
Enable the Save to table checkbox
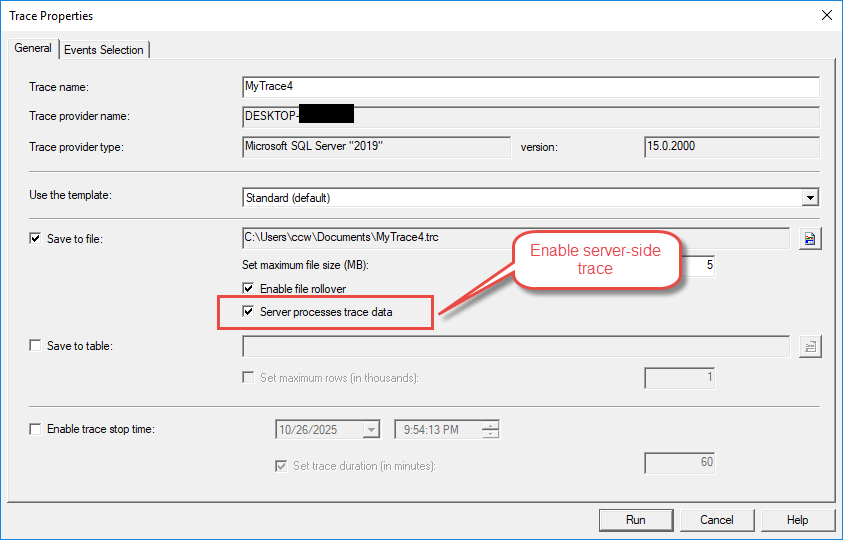click(35, 345)
